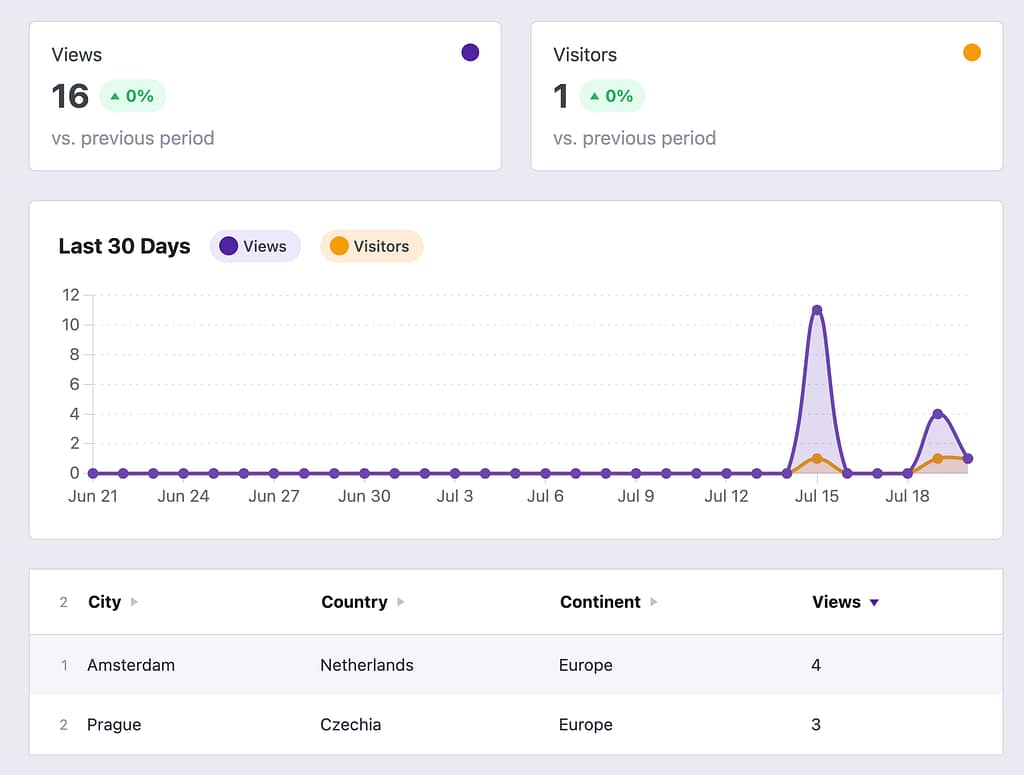Click the Netherlands country cell

(367, 665)
